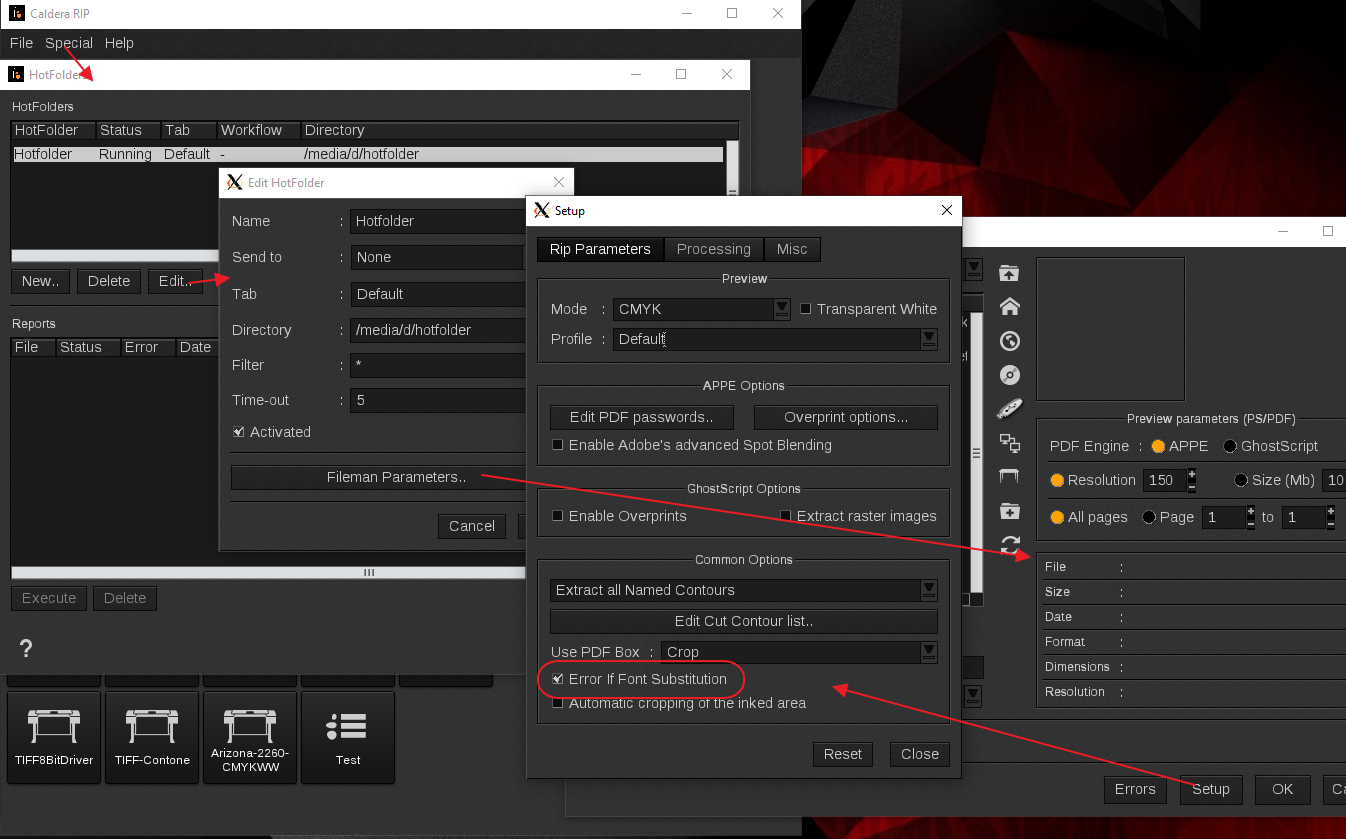Open the Arizona-2260-CMYKWW printer
This screenshot has width=1346, height=839.
coord(250,737)
